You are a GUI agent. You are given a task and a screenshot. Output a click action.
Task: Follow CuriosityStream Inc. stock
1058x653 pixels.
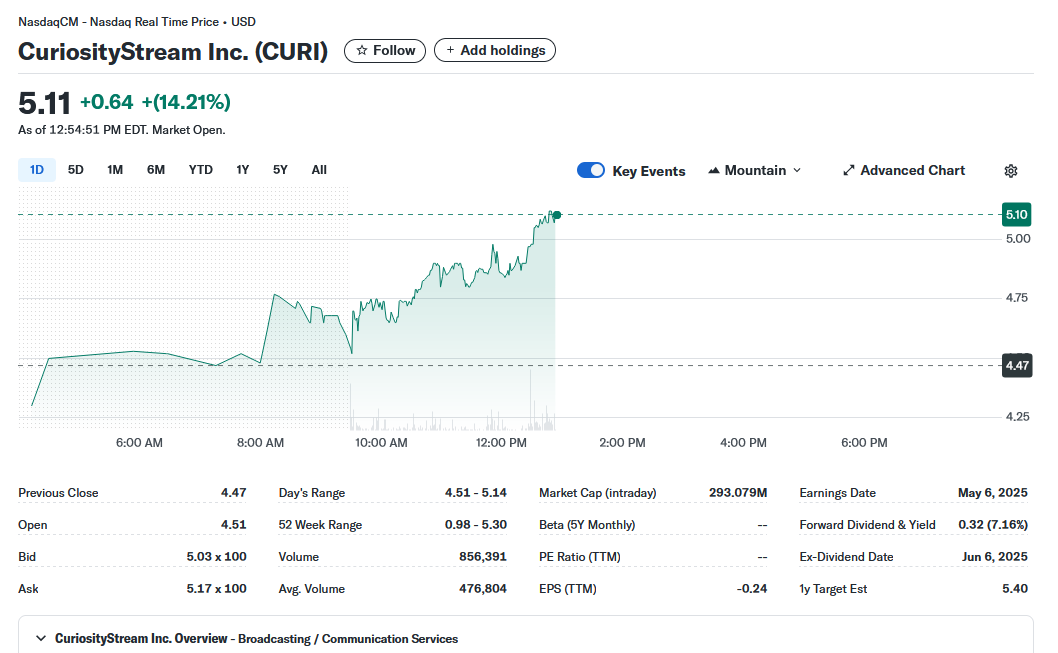tap(385, 51)
